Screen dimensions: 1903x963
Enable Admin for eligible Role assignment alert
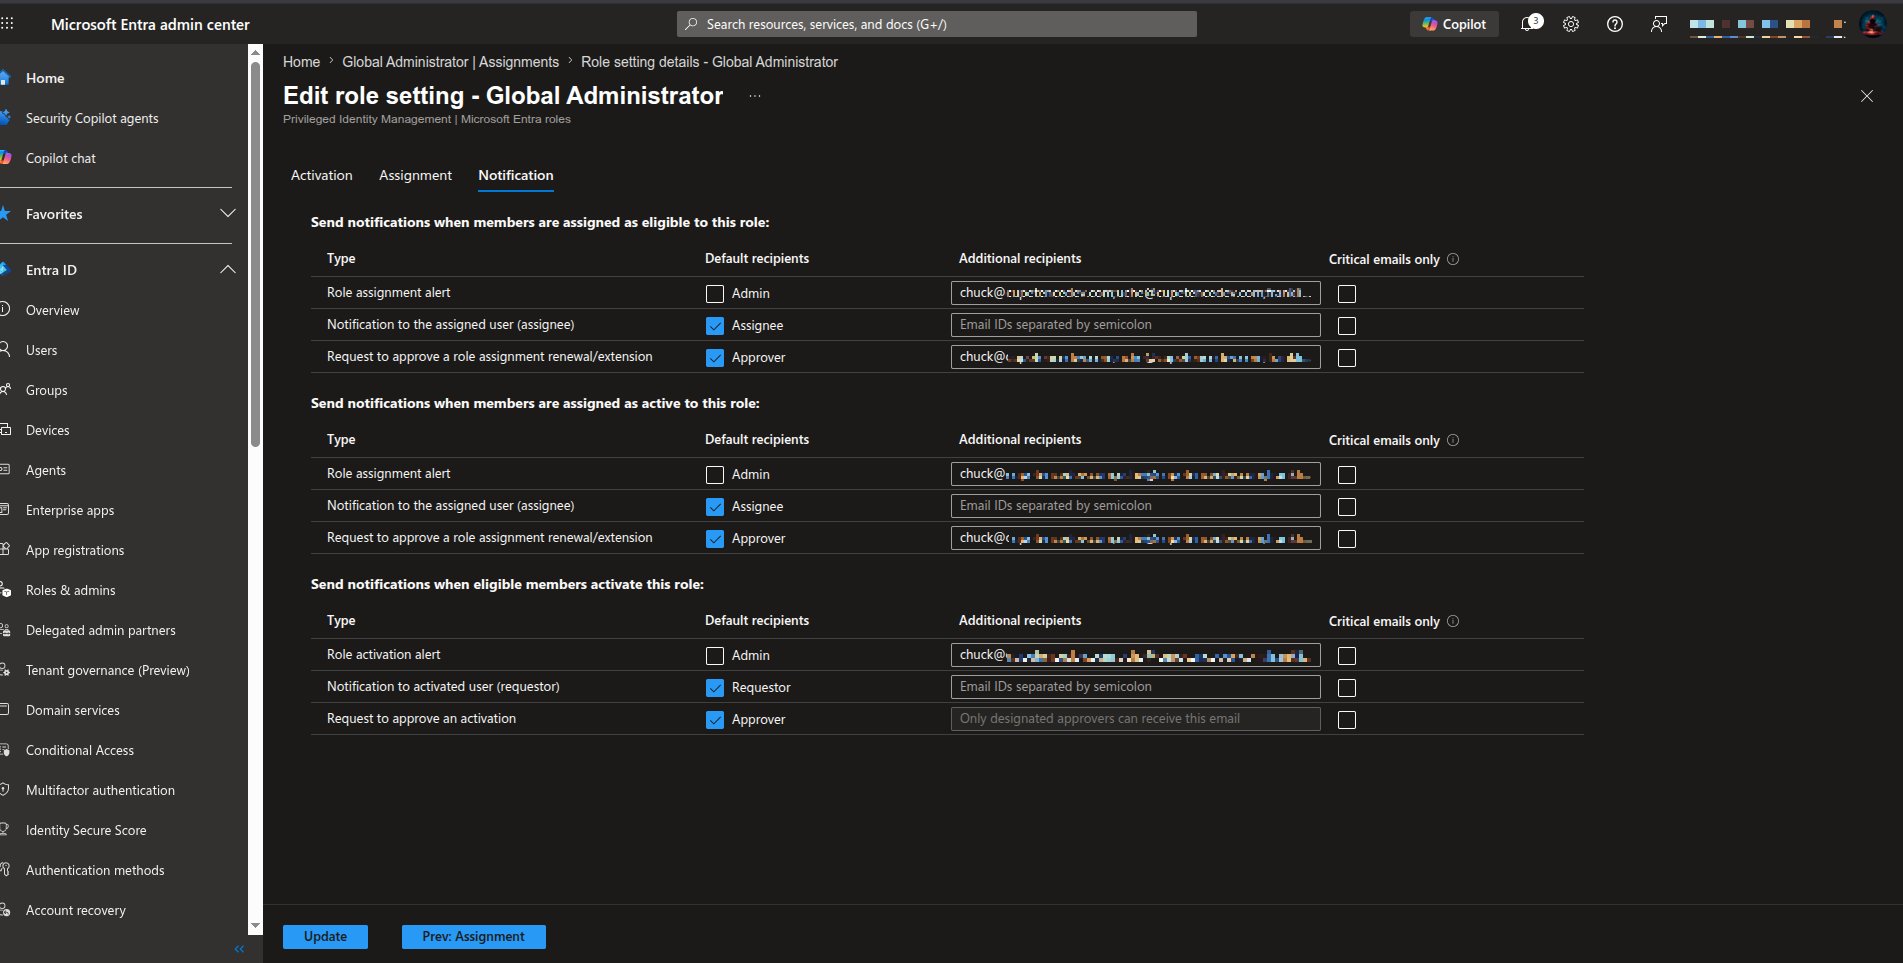(714, 294)
